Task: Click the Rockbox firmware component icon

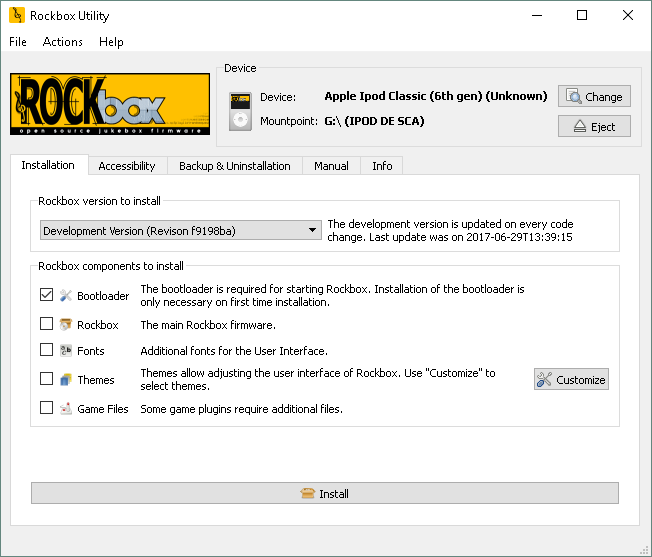Action: click(66, 325)
